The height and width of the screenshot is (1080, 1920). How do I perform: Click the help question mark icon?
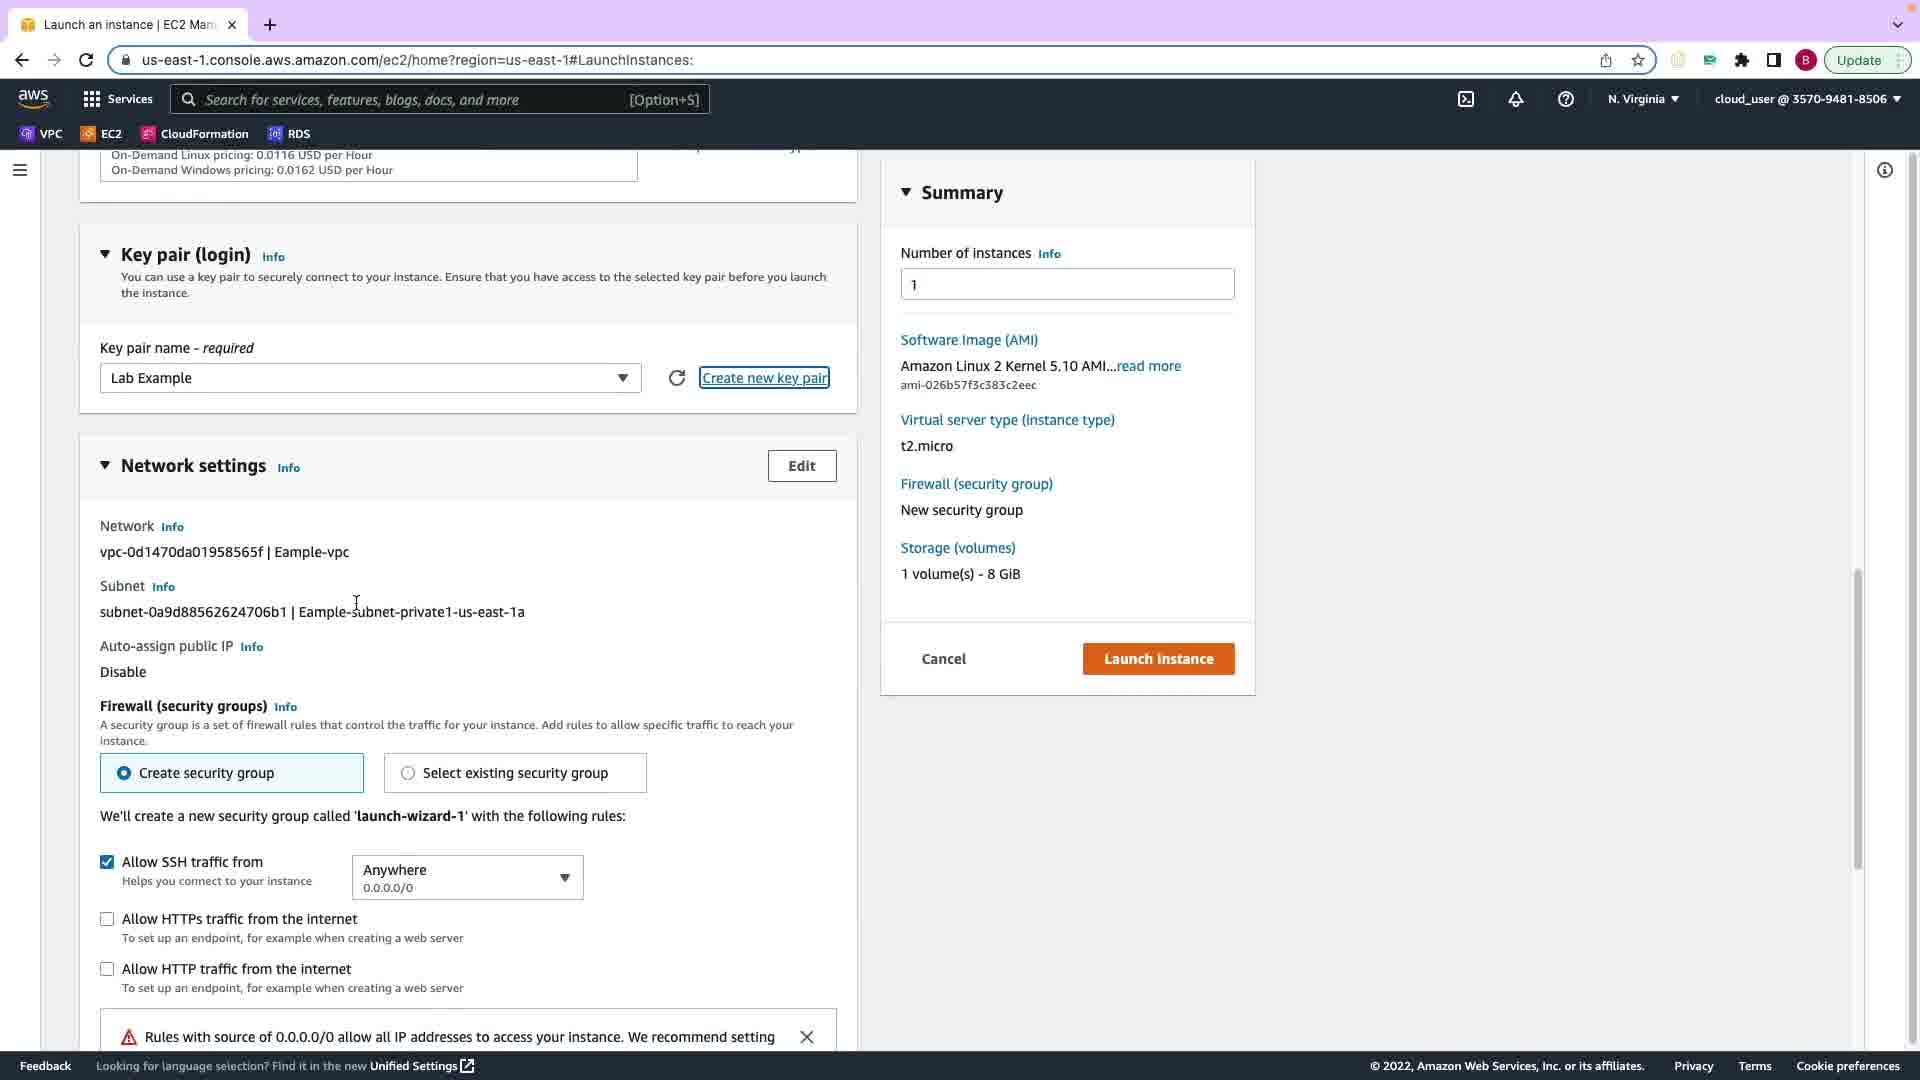pyautogui.click(x=1566, y=99)
